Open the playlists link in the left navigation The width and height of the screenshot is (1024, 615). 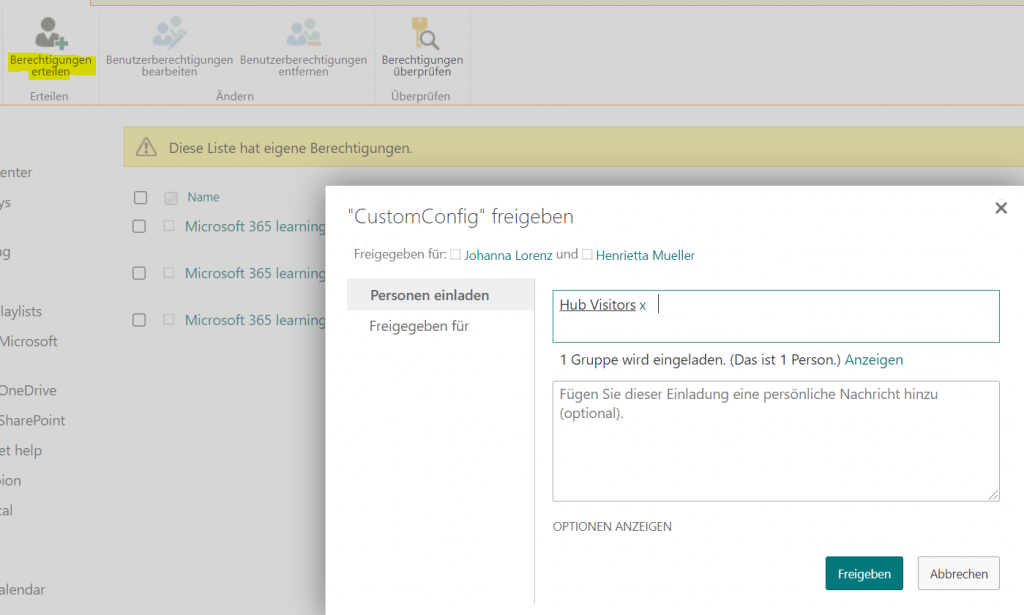(x=21, y=311)
